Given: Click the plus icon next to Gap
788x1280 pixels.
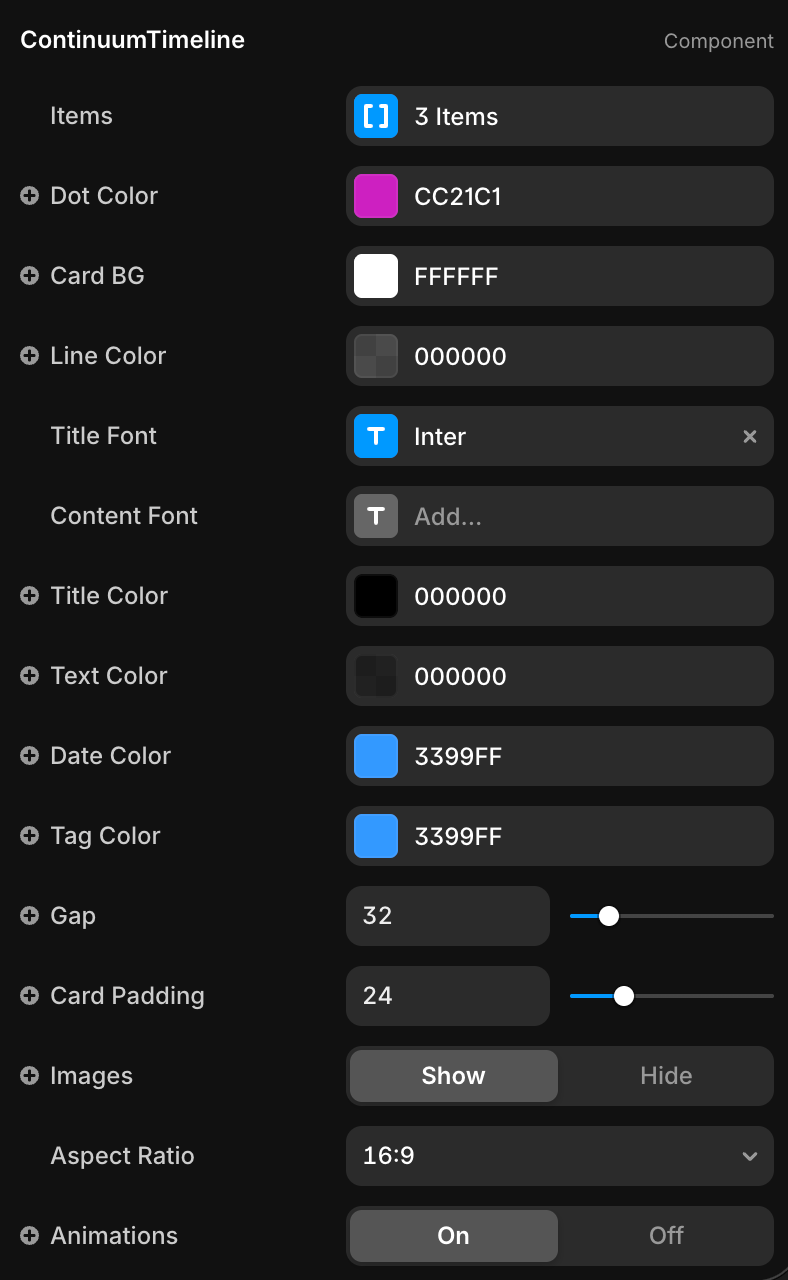Looking at the screenshot, I should click(30, 916).
